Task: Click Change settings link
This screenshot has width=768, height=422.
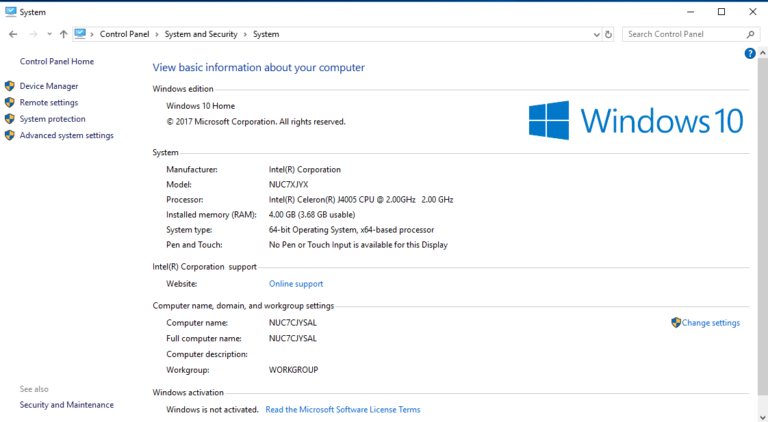Action: (711, 323)
